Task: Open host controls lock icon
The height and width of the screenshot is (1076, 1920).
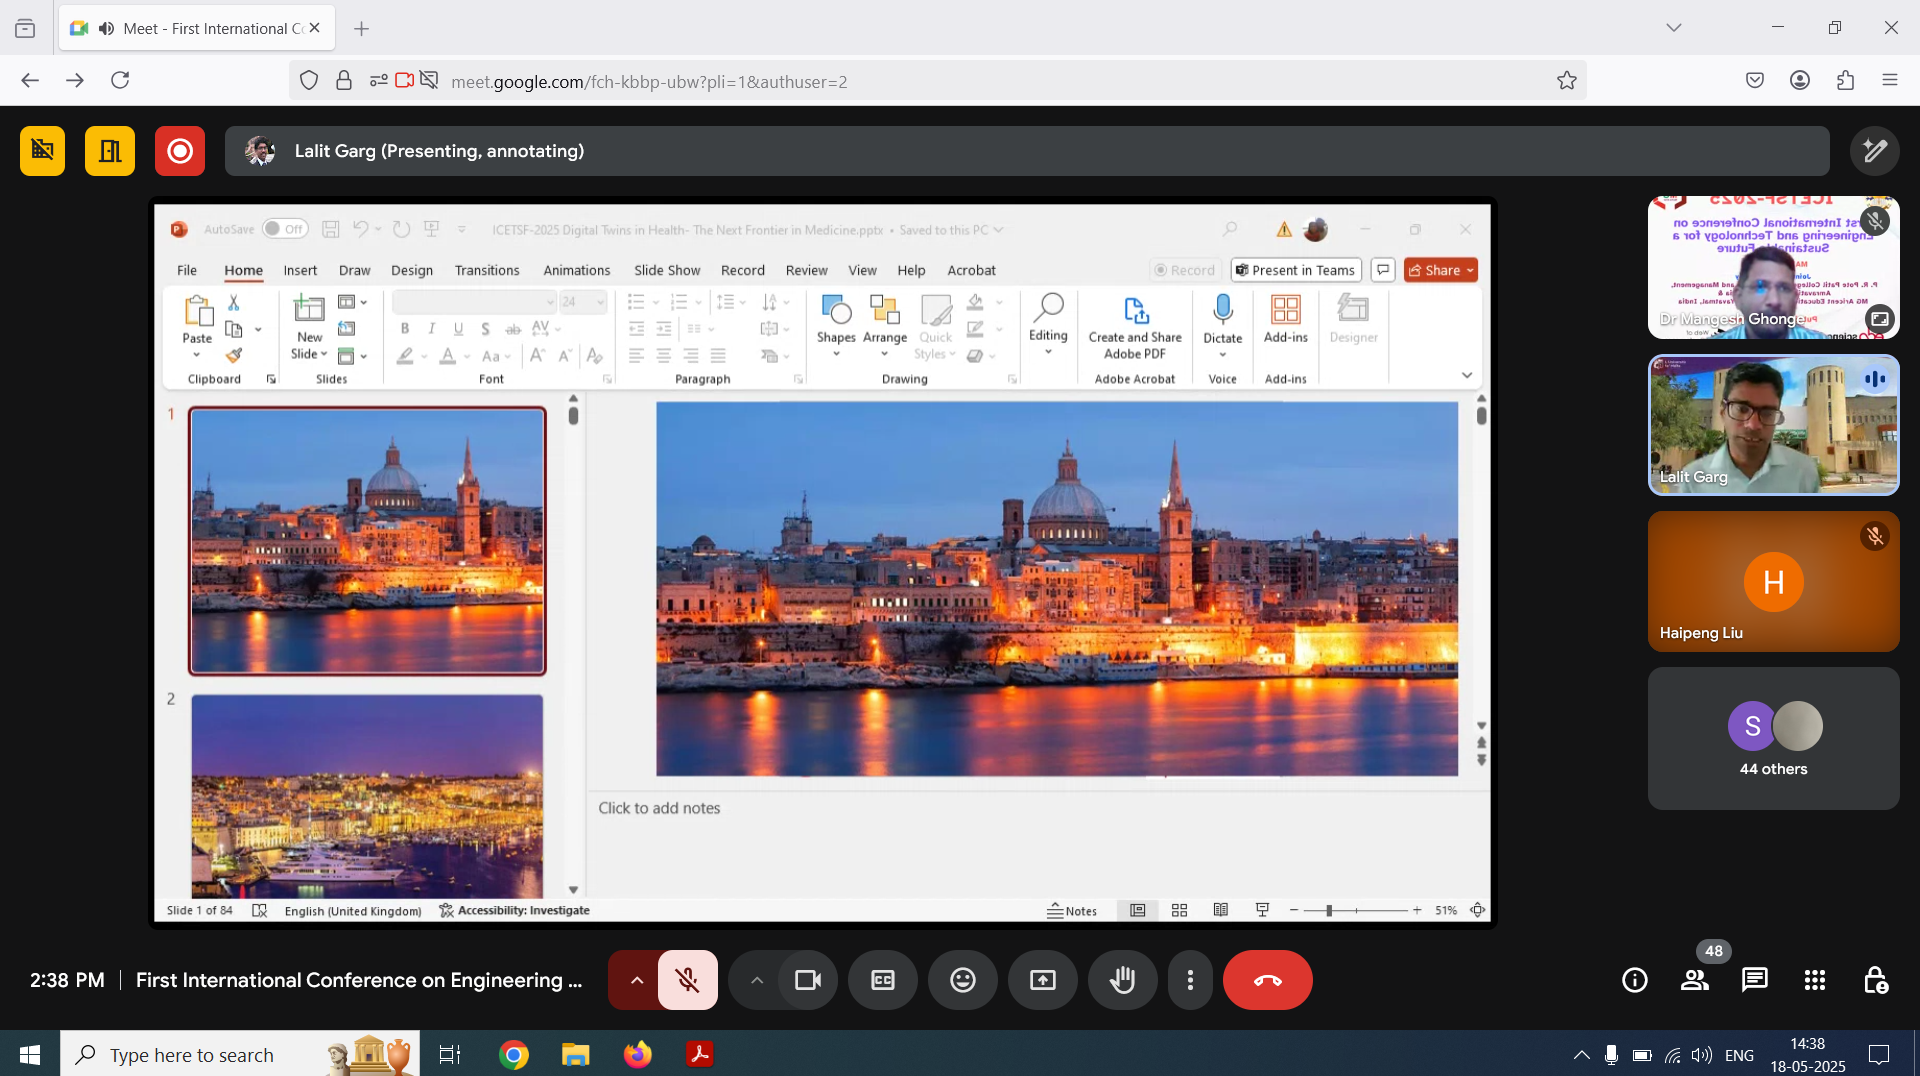Action: pyautogui.click(x=1875, y=980)
